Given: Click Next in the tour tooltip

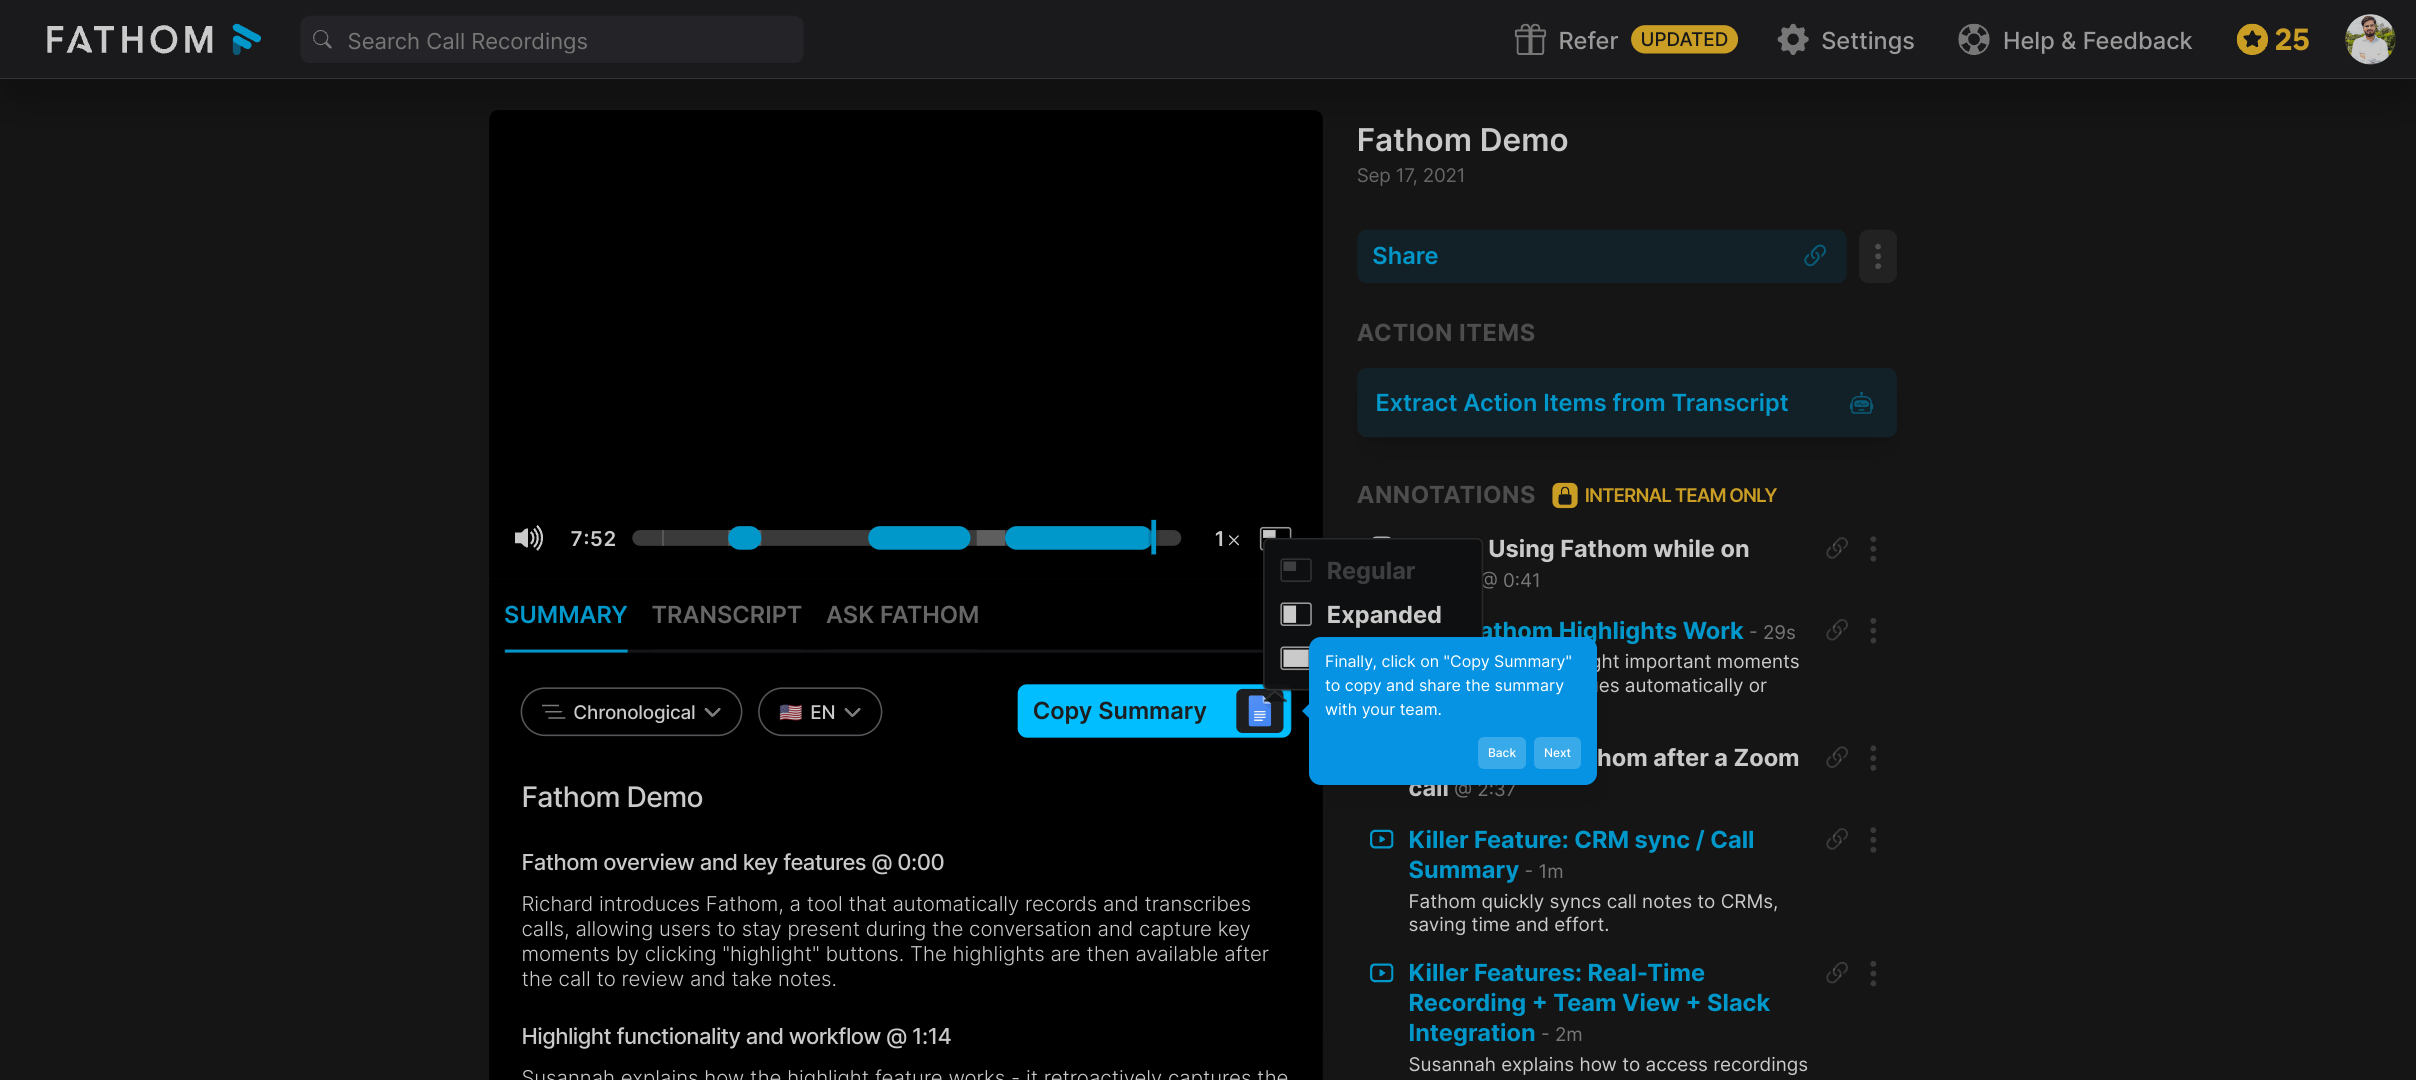Looking at the screenshot, I should tap(1557, 753).
